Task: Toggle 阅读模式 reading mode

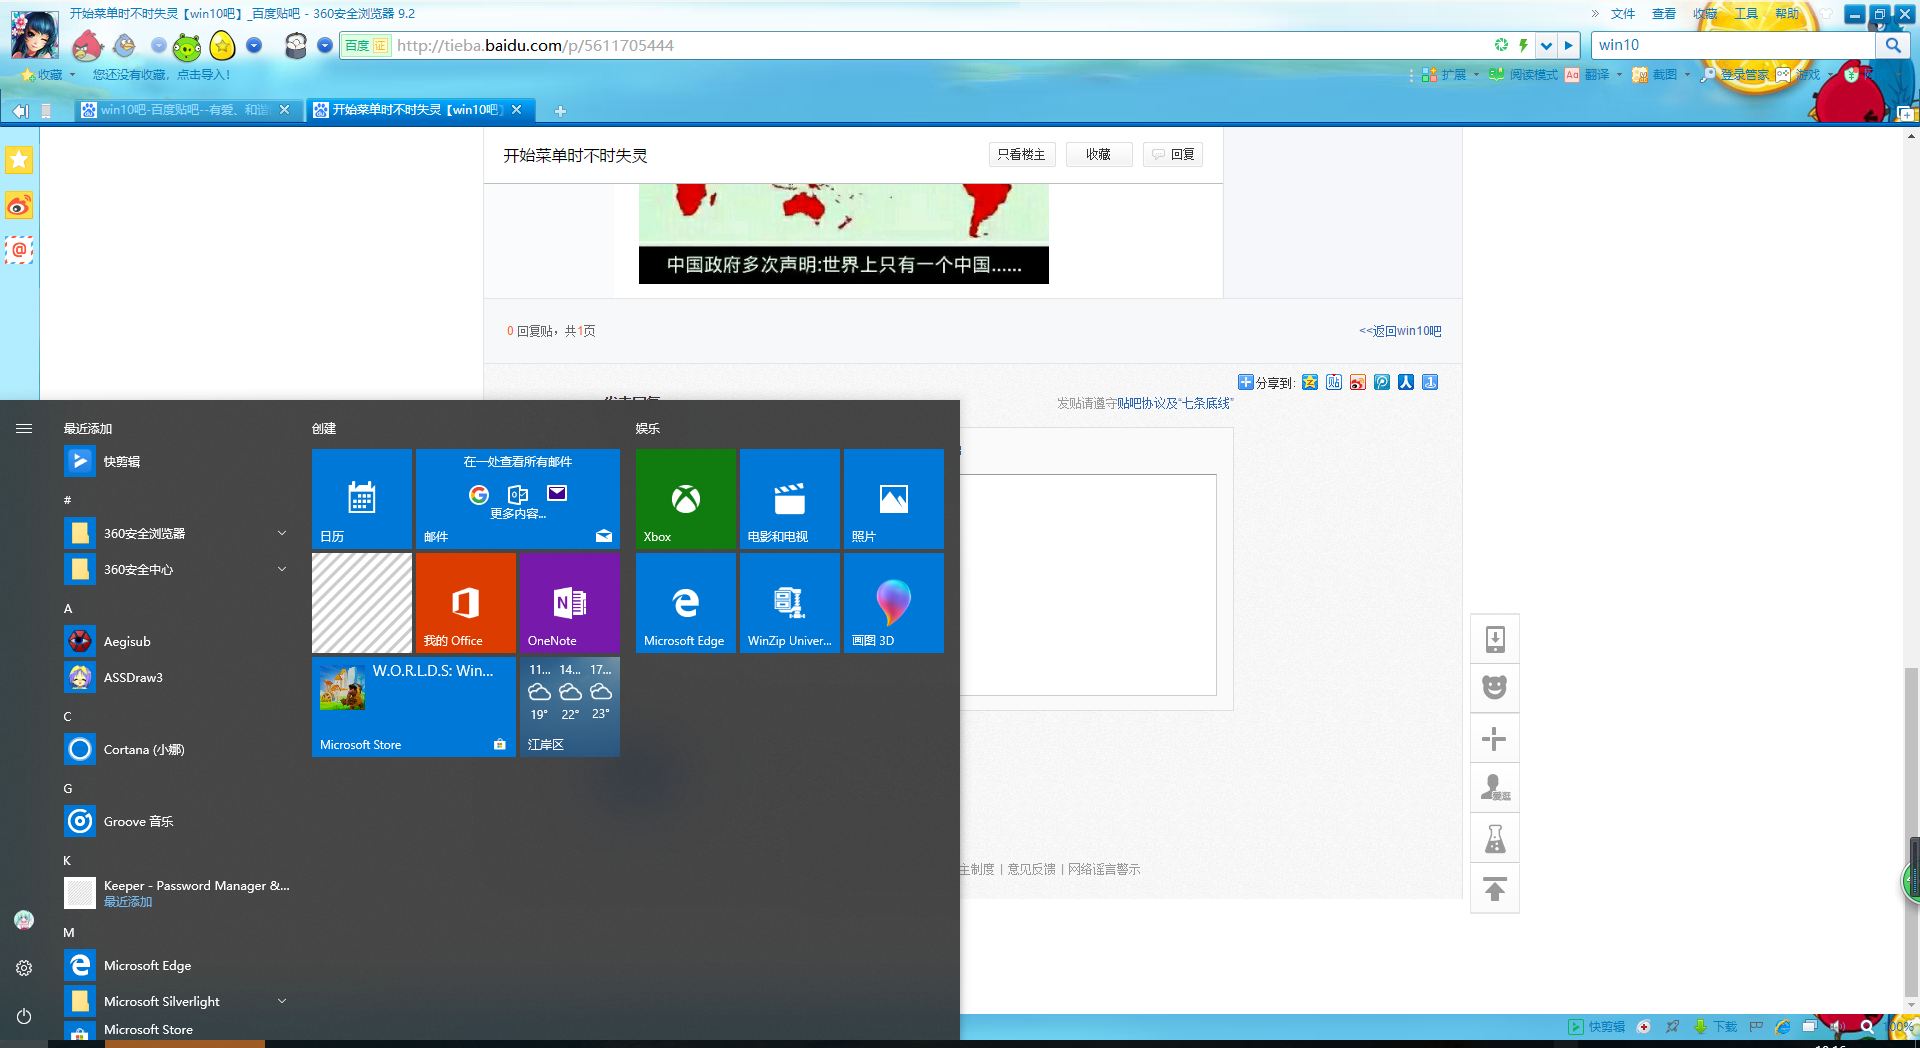Action: [x=1523, y=75]
